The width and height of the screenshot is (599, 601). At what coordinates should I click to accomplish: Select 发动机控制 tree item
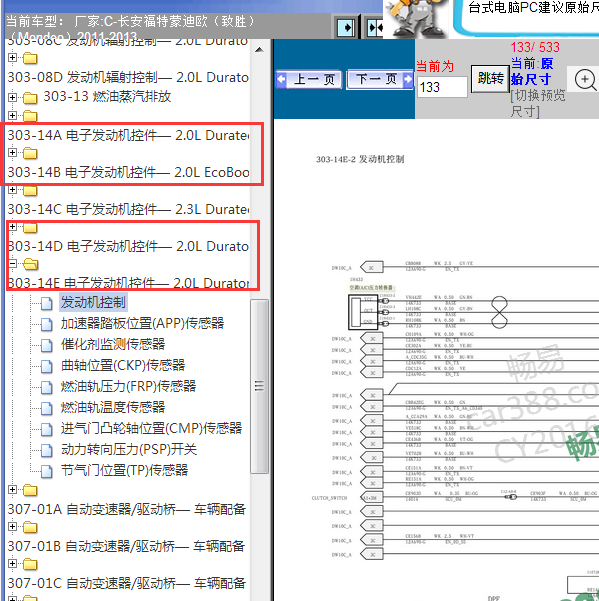point(93,302)
